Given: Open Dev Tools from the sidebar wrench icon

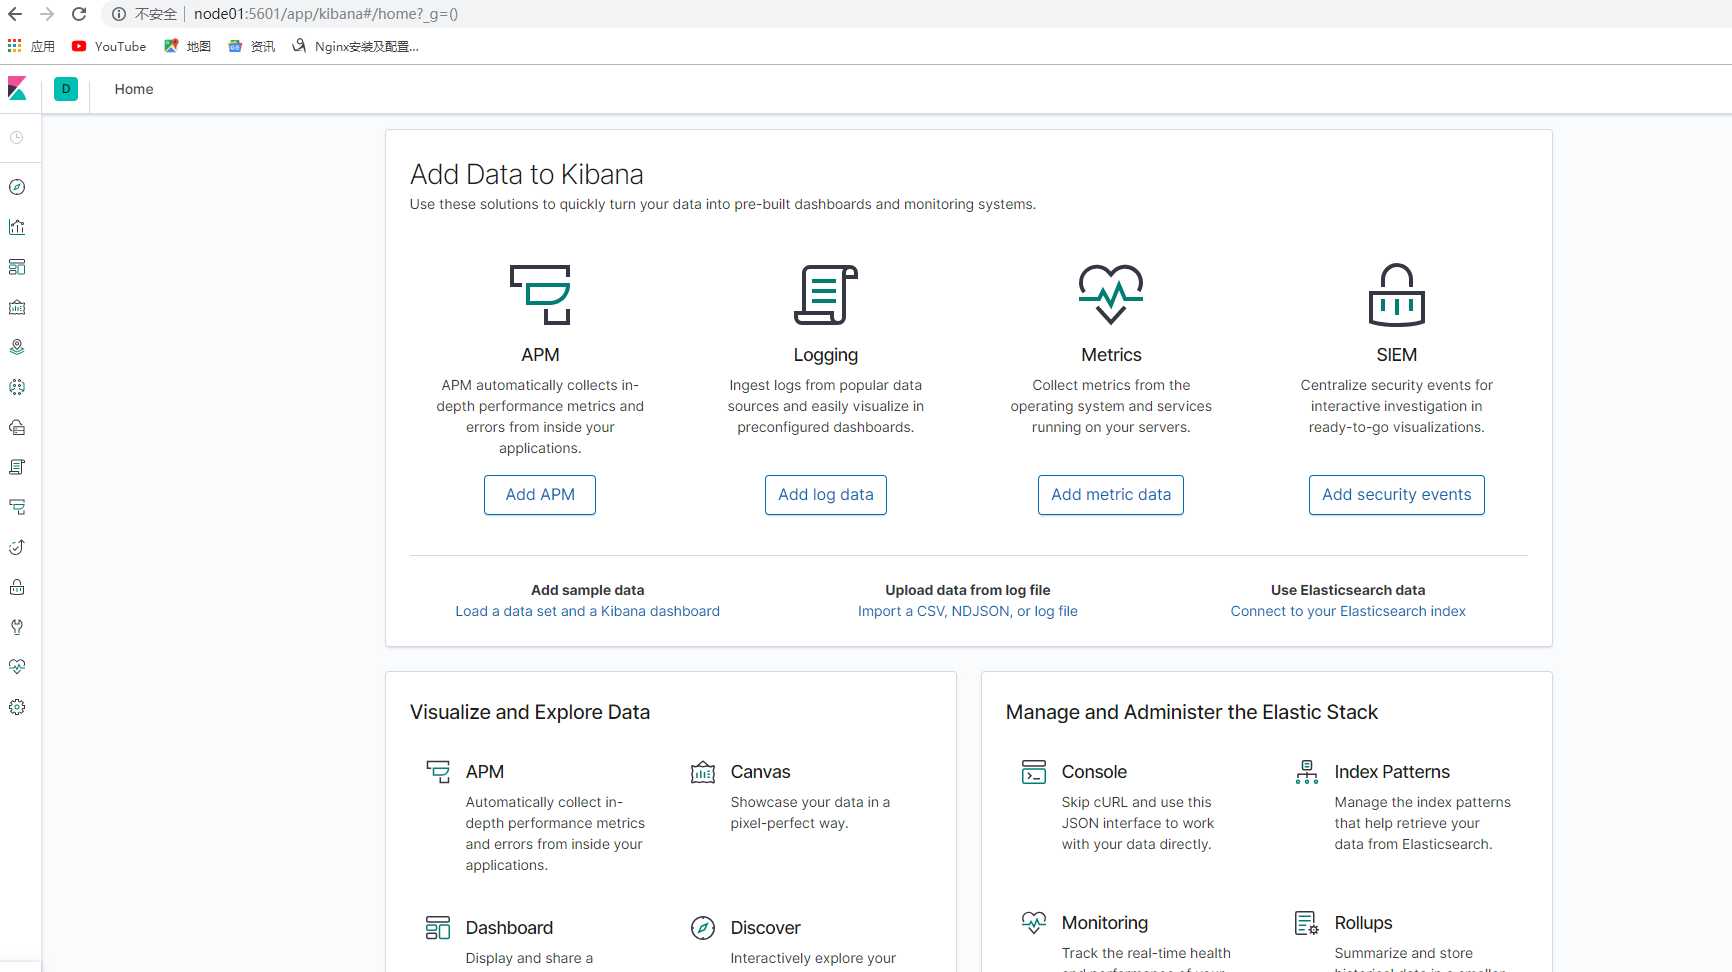Looking at the screenshot, I should point(17,627).
